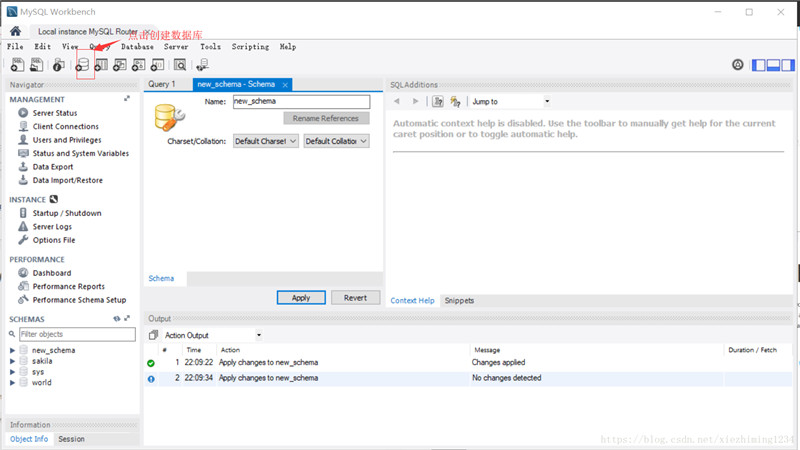The width and height of the screenshot is (800, 450).
Task: Click the Revert button
Action: (355, 298)
